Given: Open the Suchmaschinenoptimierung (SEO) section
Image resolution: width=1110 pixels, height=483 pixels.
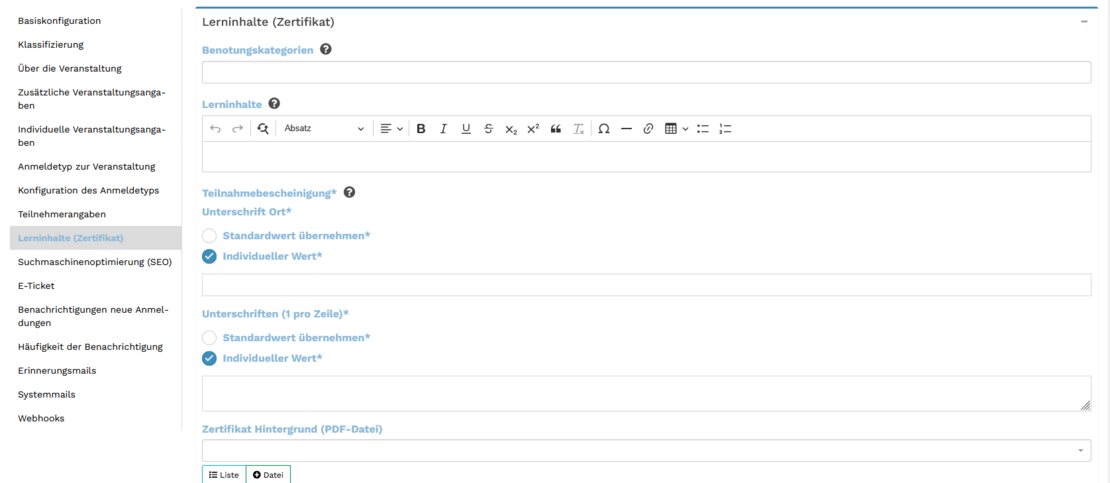Looking at the screenshot, I should coord(95,262).
